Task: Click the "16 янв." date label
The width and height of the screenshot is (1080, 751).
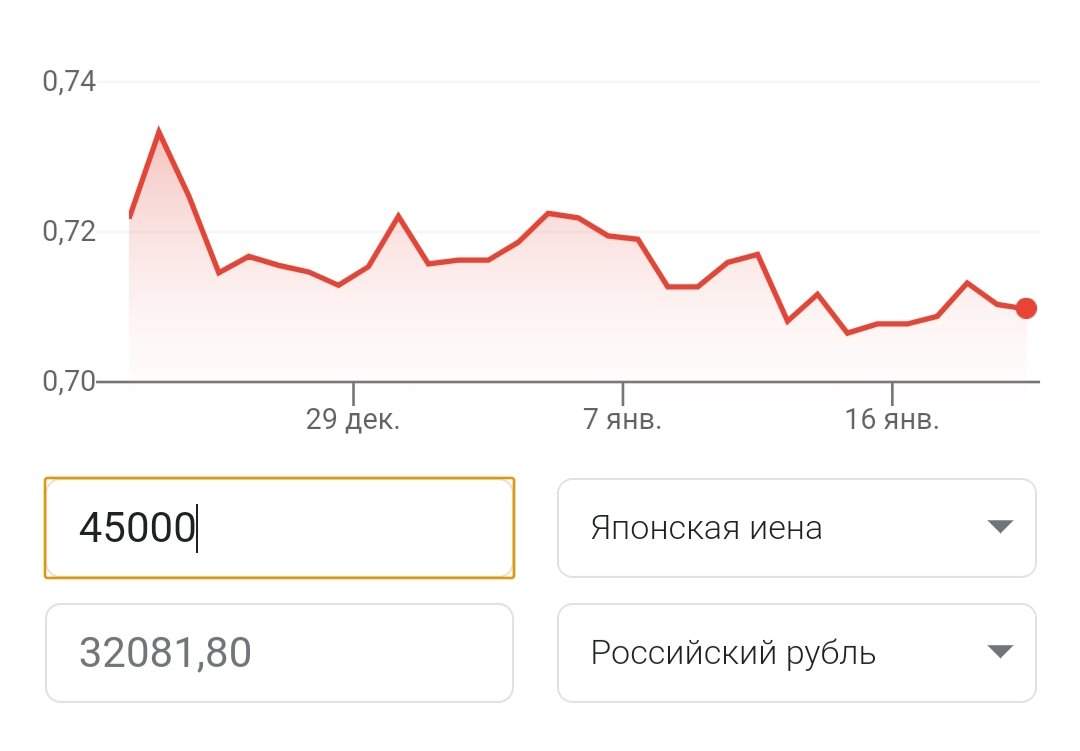Action: click(x=892, y=419)
